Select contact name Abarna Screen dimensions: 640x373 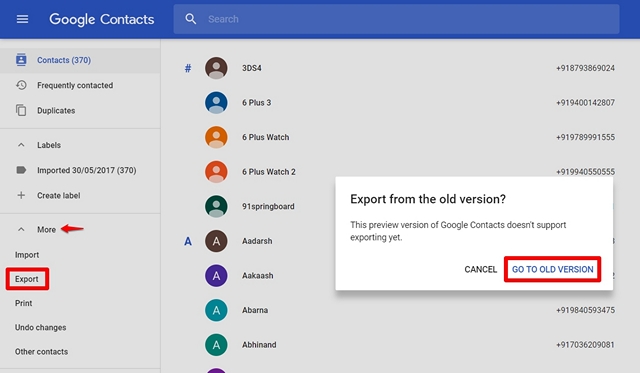coord(255,310)
